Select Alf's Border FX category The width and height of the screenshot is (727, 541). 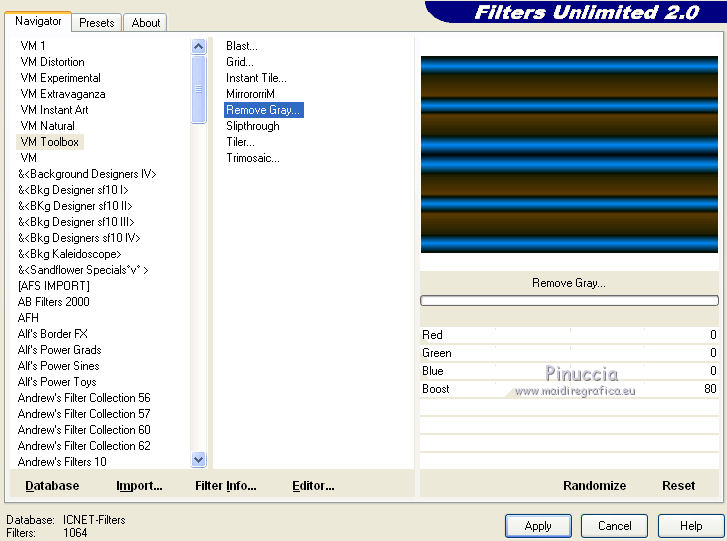click(x=52, y=334)
